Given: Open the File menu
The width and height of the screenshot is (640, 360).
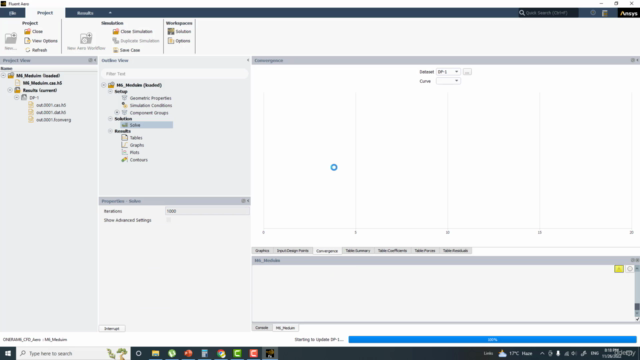Looking at the screenshot, I should pos(12,13).
